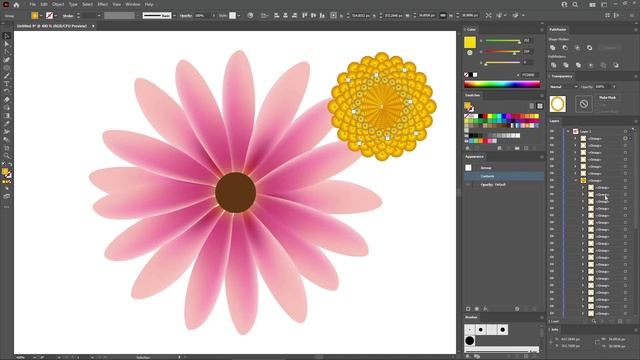This screenshot has height=360, width=640.
Task: Collapse Layer 1 disclosure triangle
Action: (568, 131)
